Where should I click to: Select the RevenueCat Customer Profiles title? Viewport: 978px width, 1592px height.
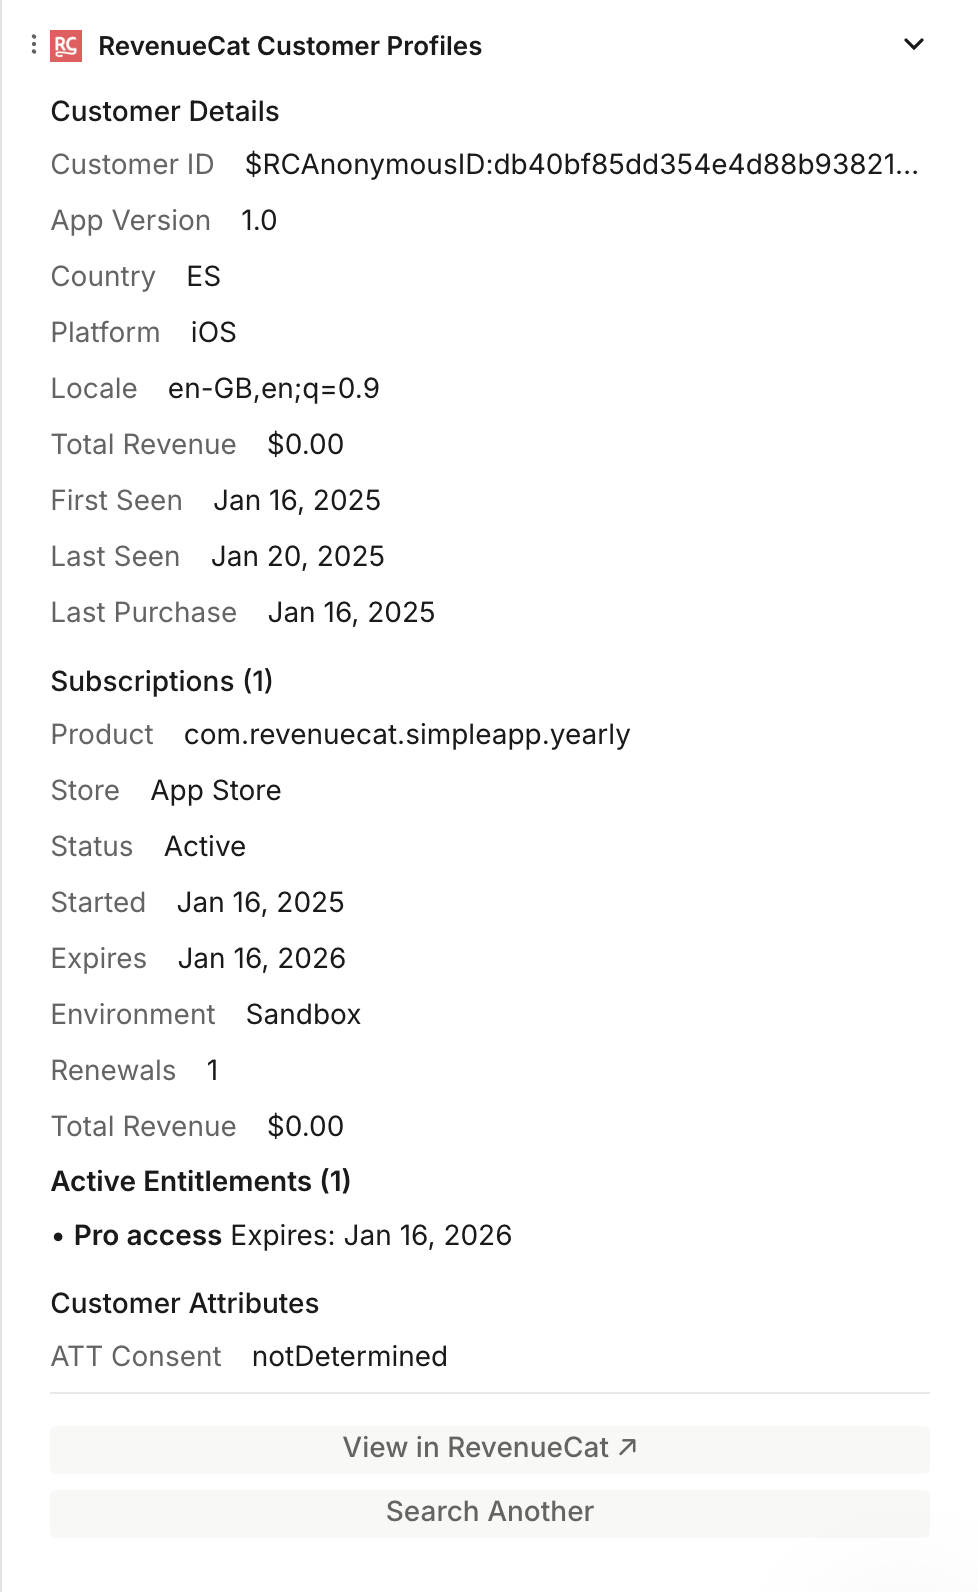(x=289, y=45)
